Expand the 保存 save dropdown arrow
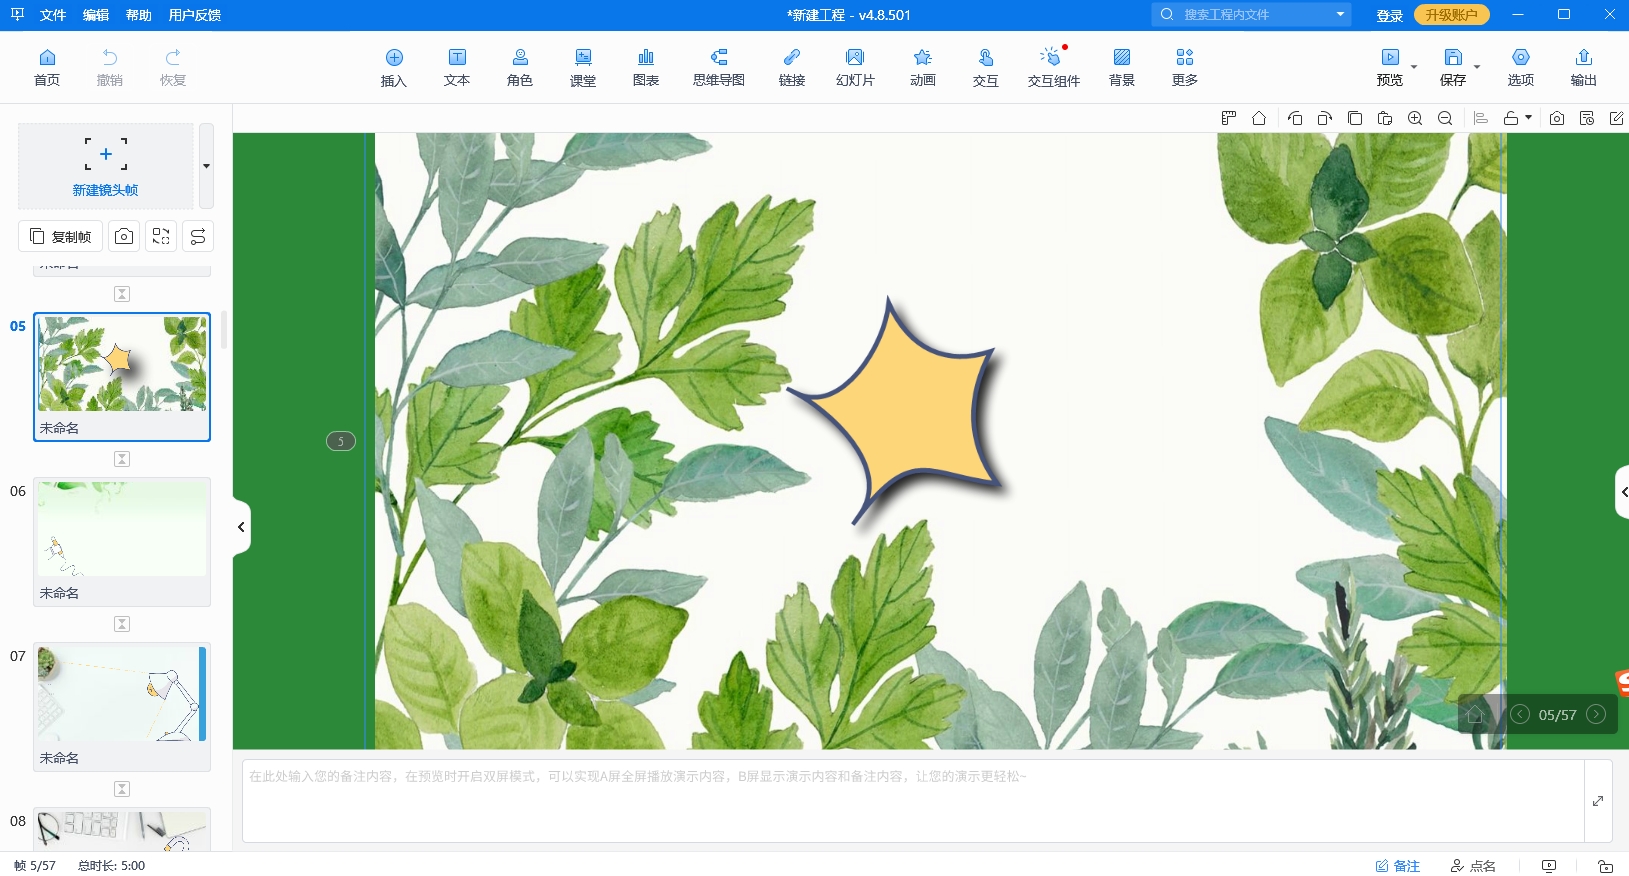1629x876 pixels. pos(1477,67)
